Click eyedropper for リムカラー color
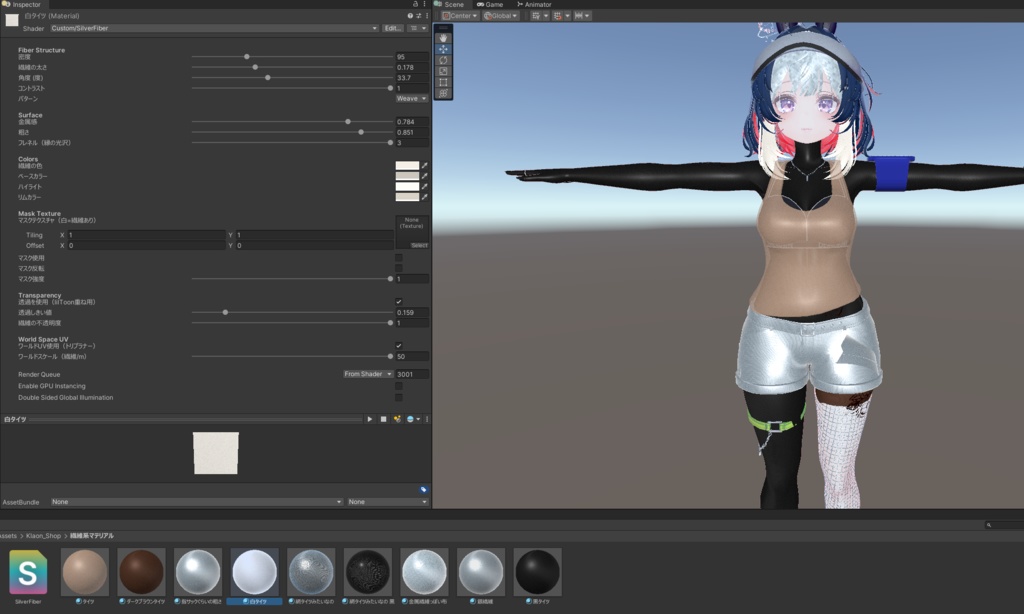The height and width of the screenshot is (614, 1024). 424,197
